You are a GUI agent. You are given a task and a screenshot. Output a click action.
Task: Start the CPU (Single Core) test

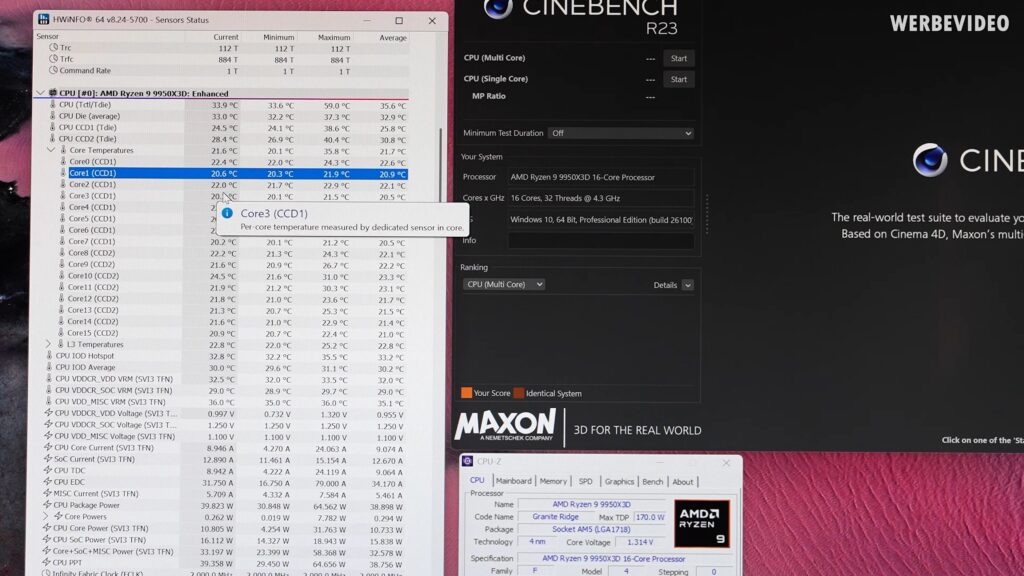[679, 79]
